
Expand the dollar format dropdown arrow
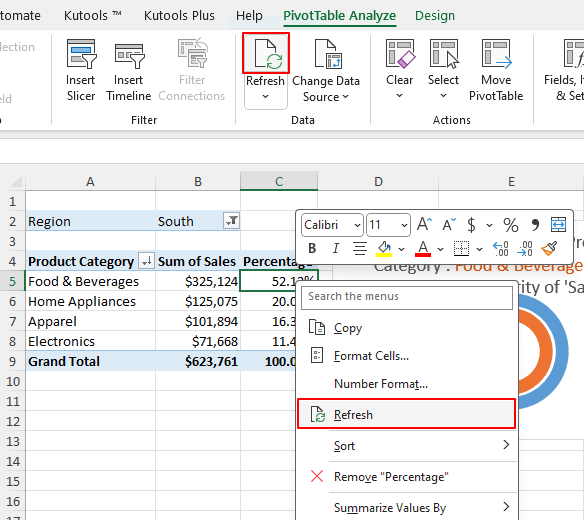489,226
